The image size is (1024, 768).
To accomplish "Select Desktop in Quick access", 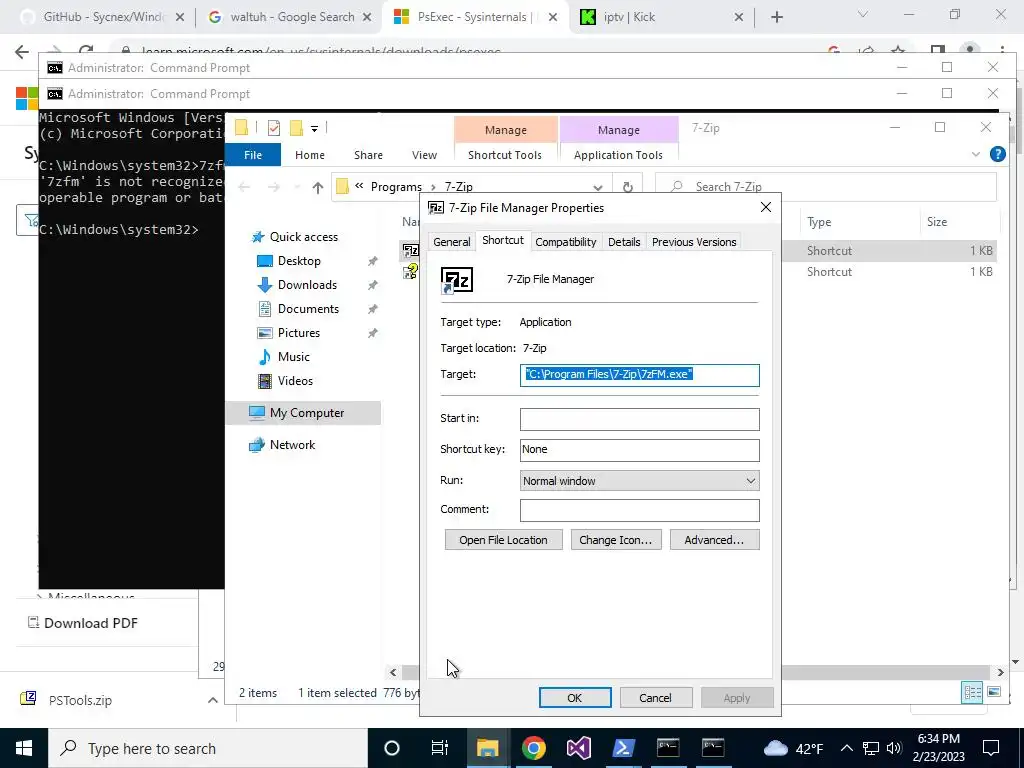I will point(299,261).
